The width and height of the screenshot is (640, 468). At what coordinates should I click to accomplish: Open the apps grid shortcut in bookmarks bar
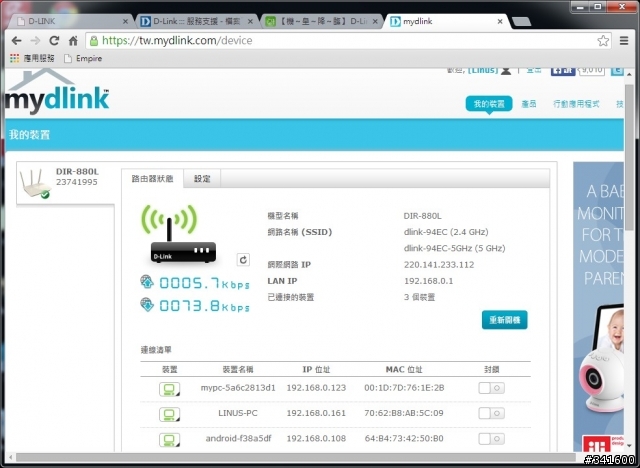[x=15, y=58]
